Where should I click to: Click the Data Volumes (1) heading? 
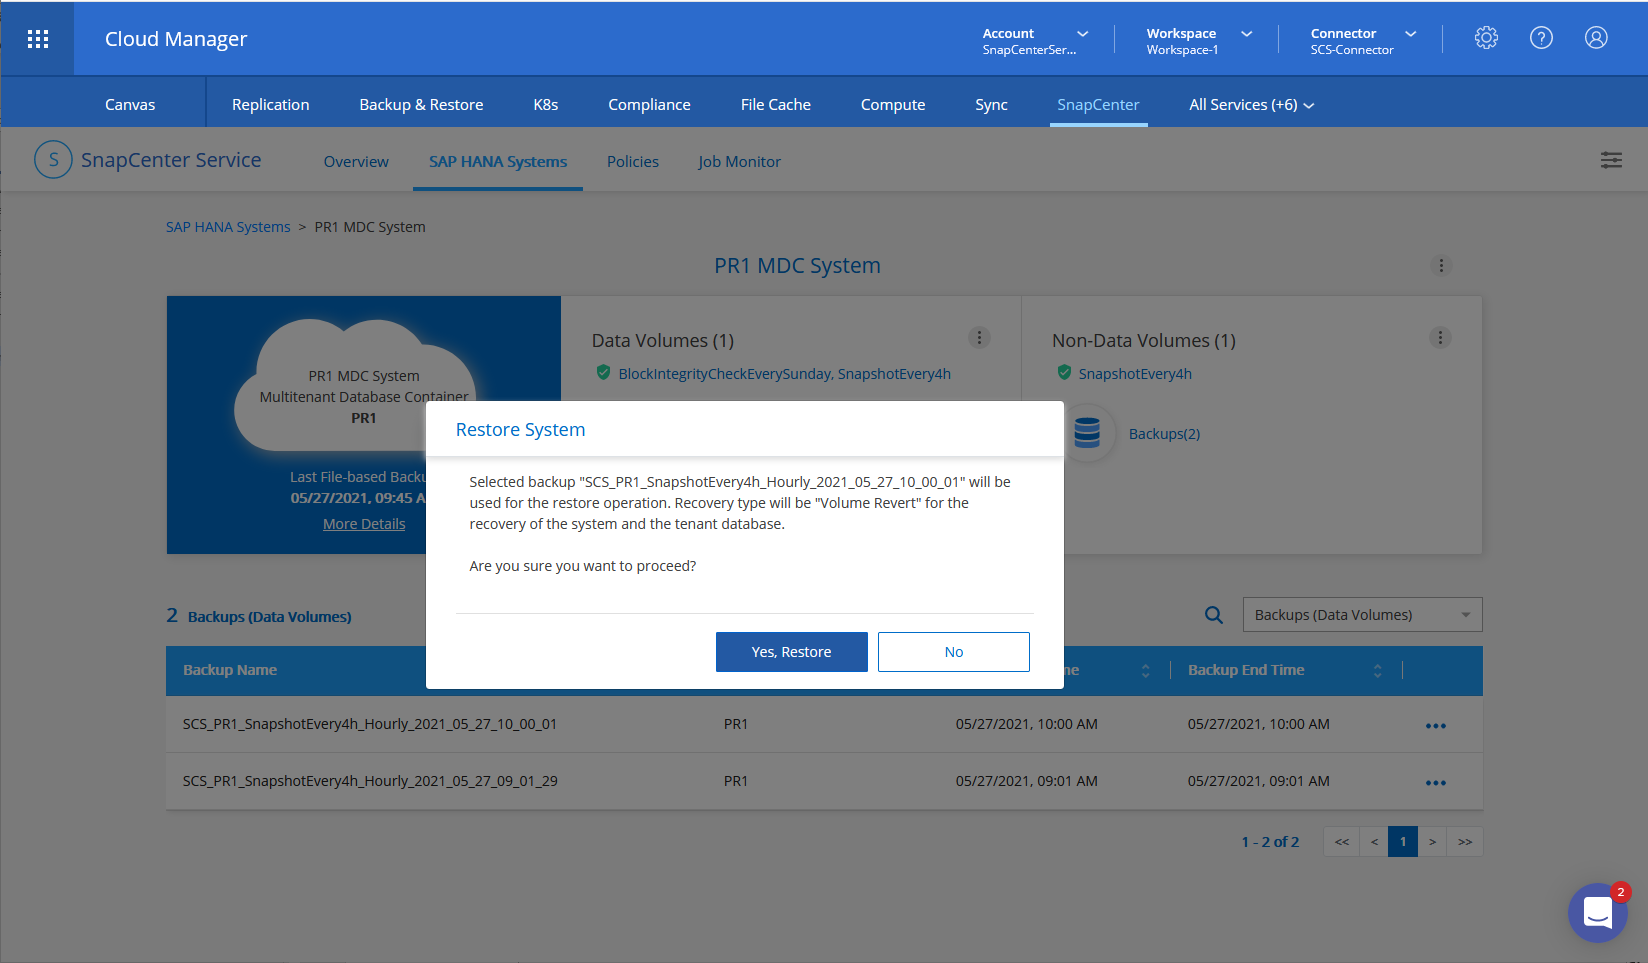coord(663,341)
